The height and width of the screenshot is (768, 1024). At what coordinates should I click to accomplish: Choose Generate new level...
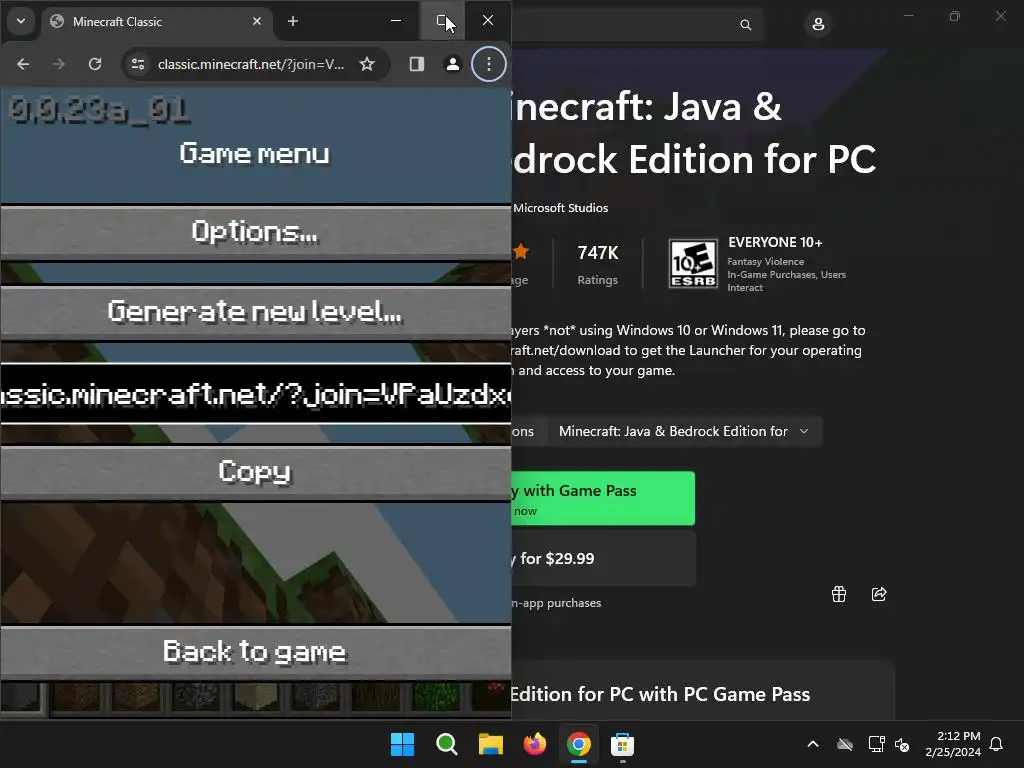pyautogui.click(x=255, y=312)
